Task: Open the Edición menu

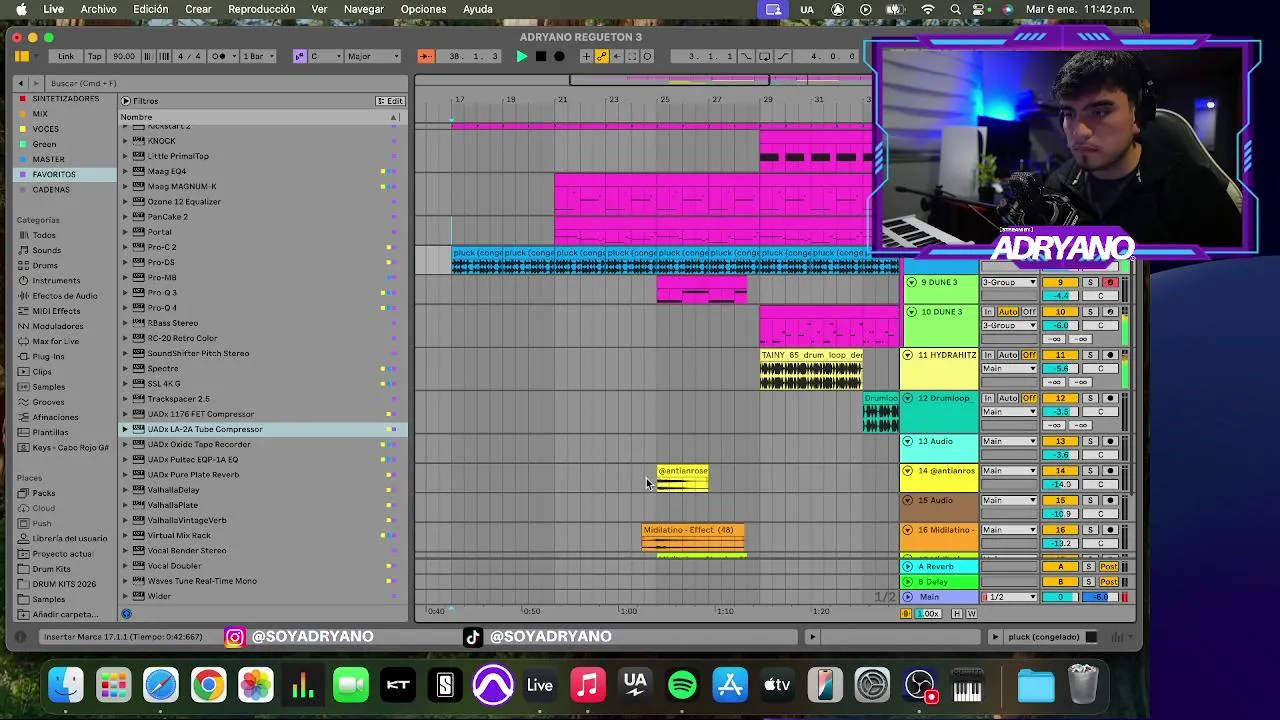Action: pyautogui.click(x=151, y=9)
